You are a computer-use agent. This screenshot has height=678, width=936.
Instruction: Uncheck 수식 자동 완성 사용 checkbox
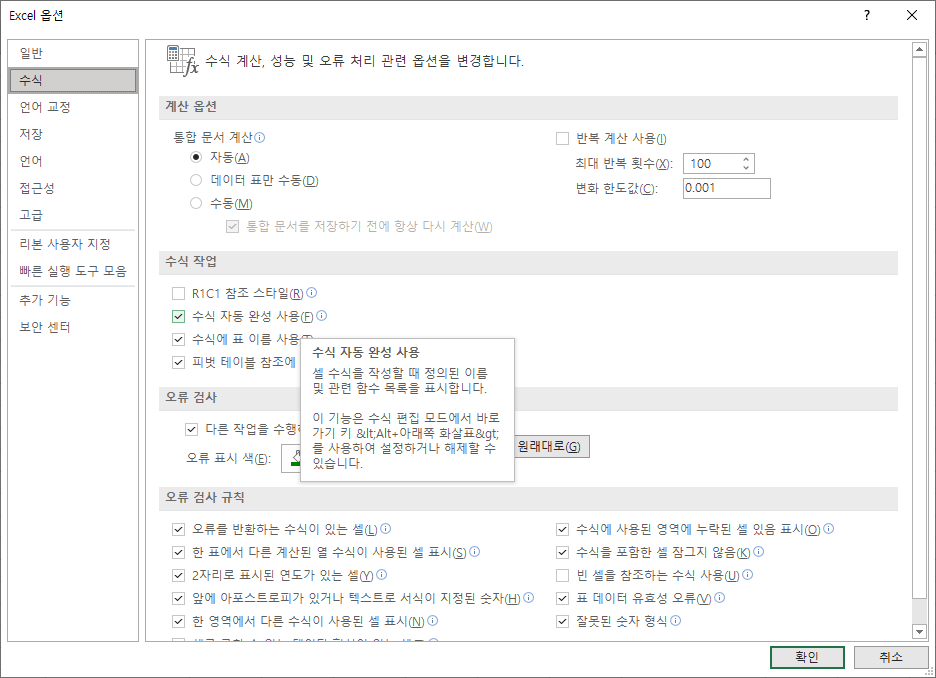click(x=178, y=316)
